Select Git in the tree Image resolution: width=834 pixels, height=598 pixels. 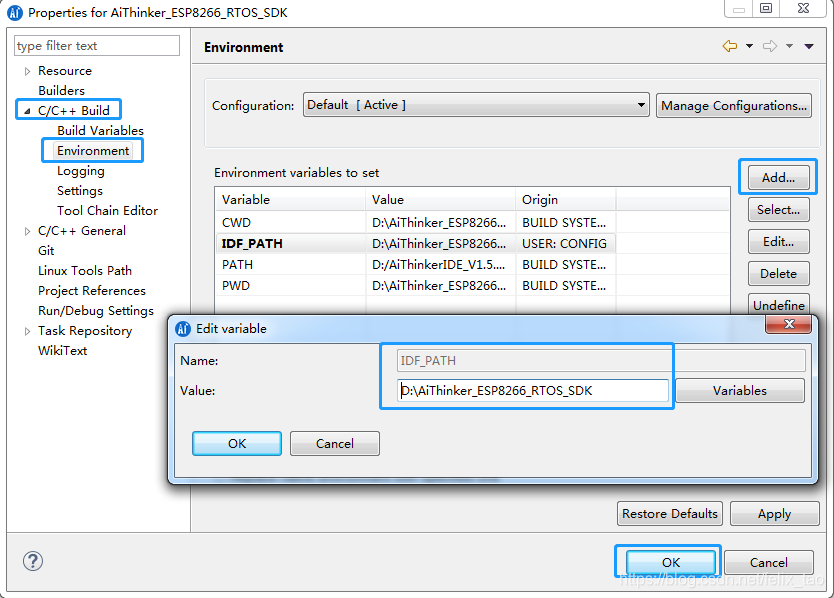46,251
